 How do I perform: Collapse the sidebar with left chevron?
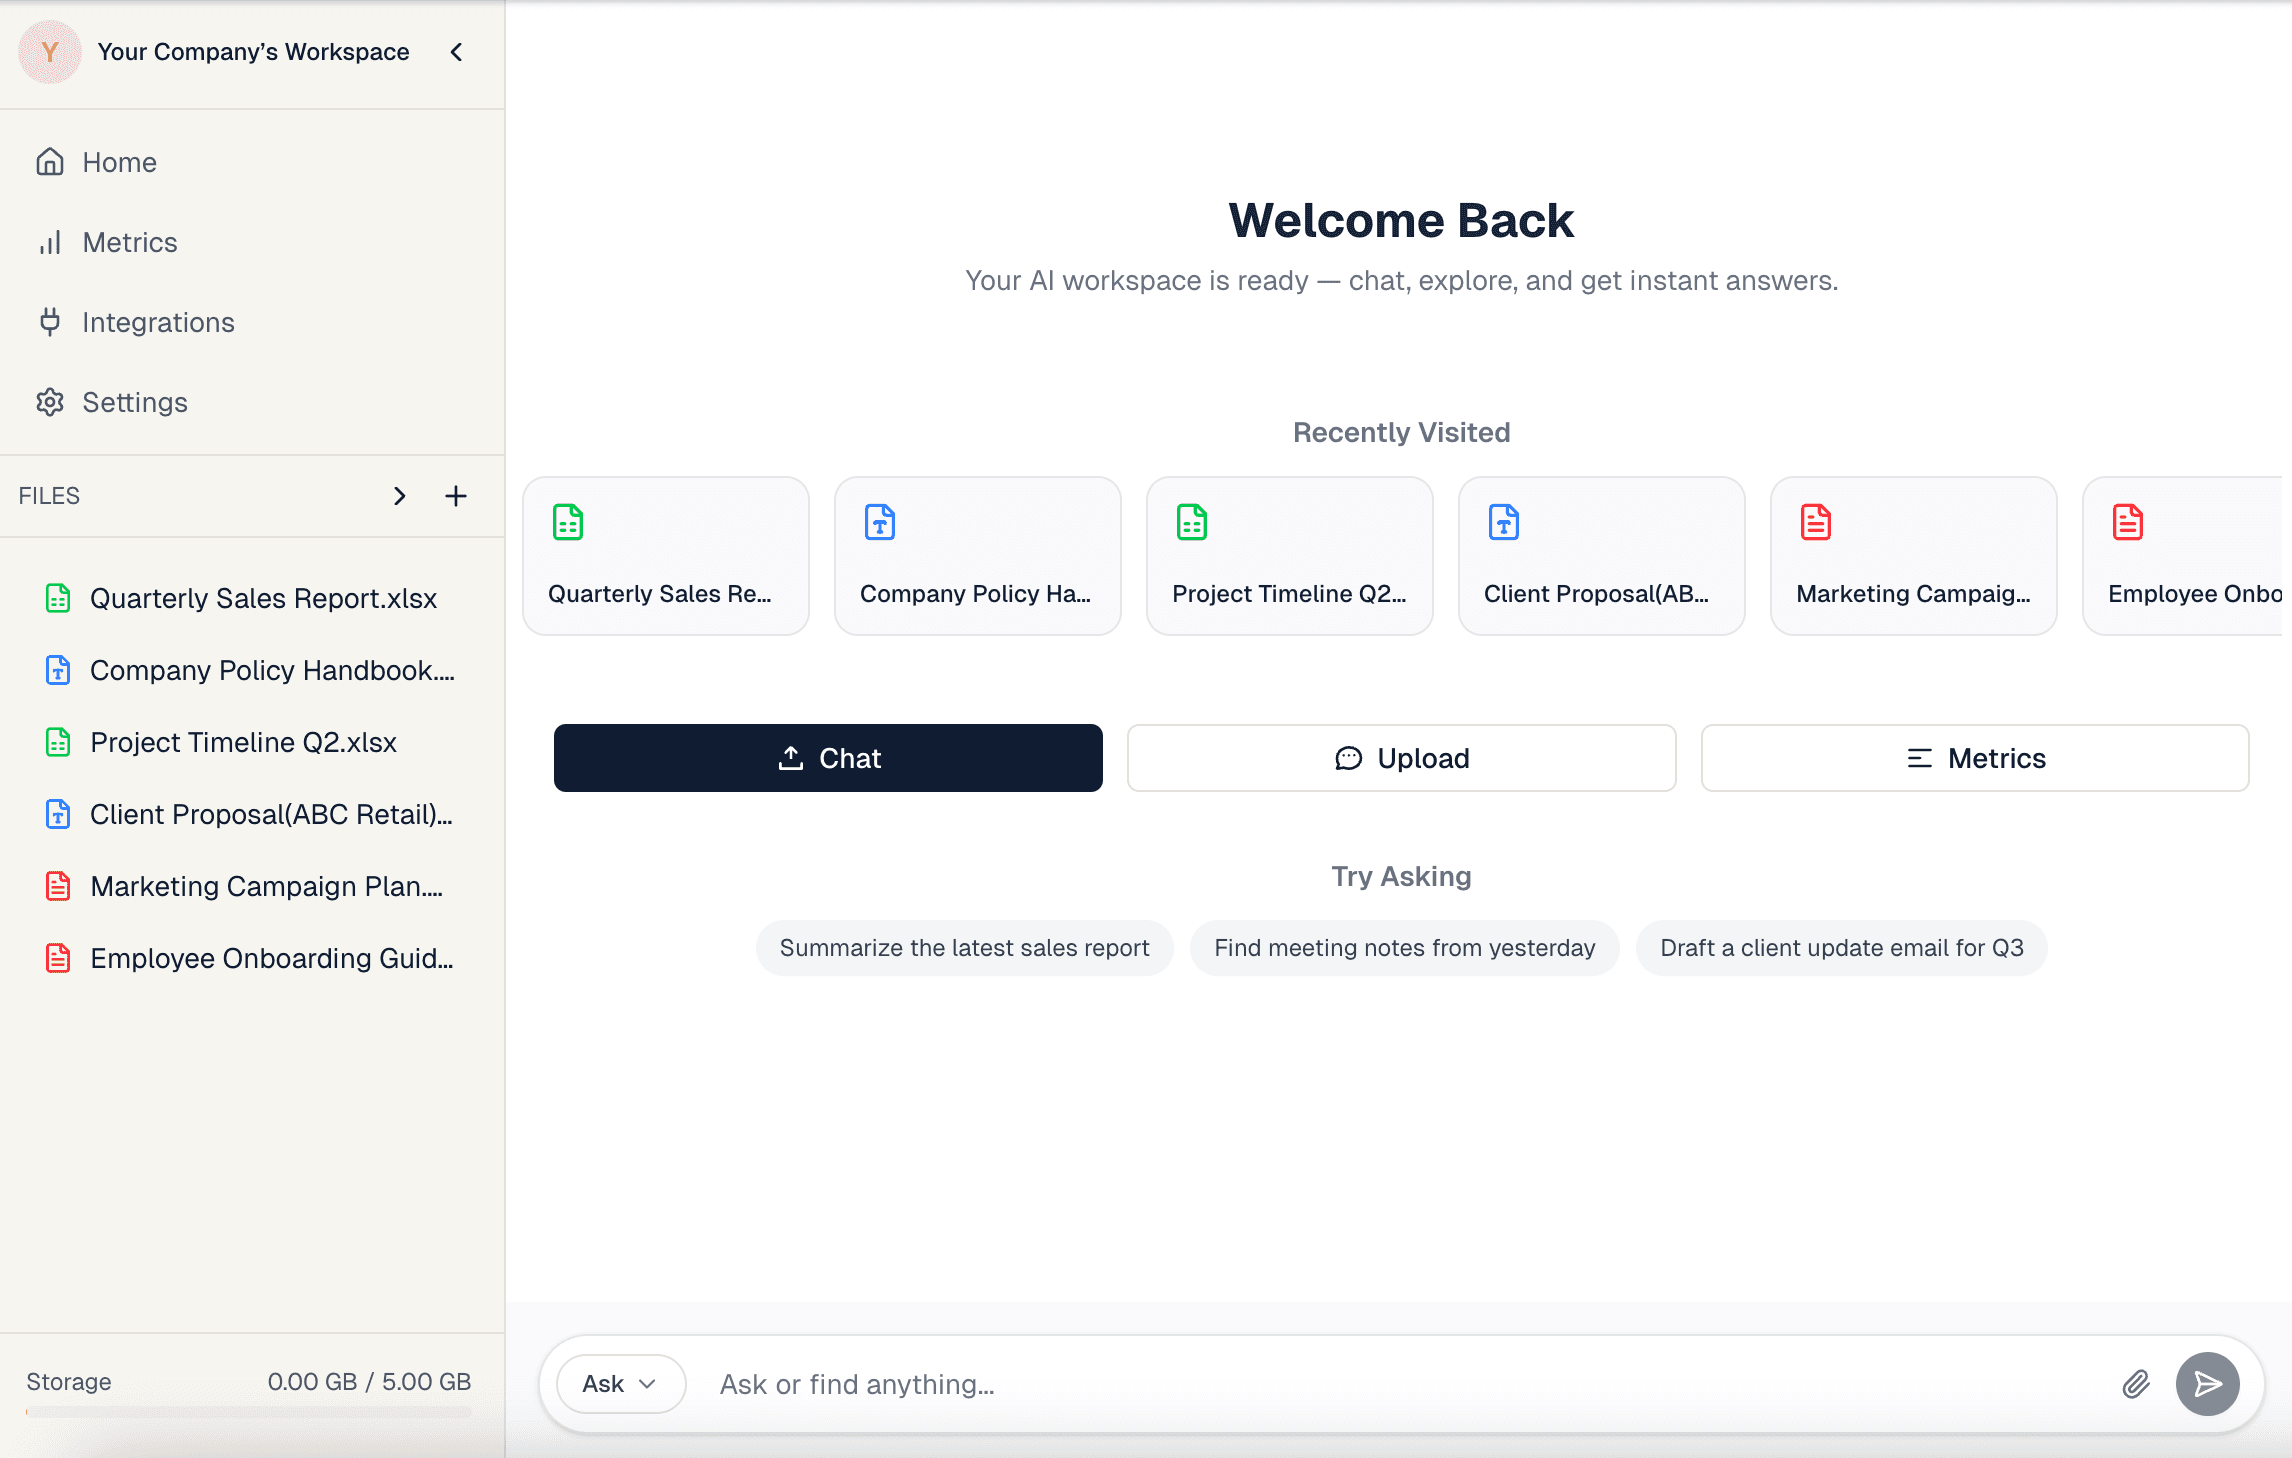click(x=457, y=52)
